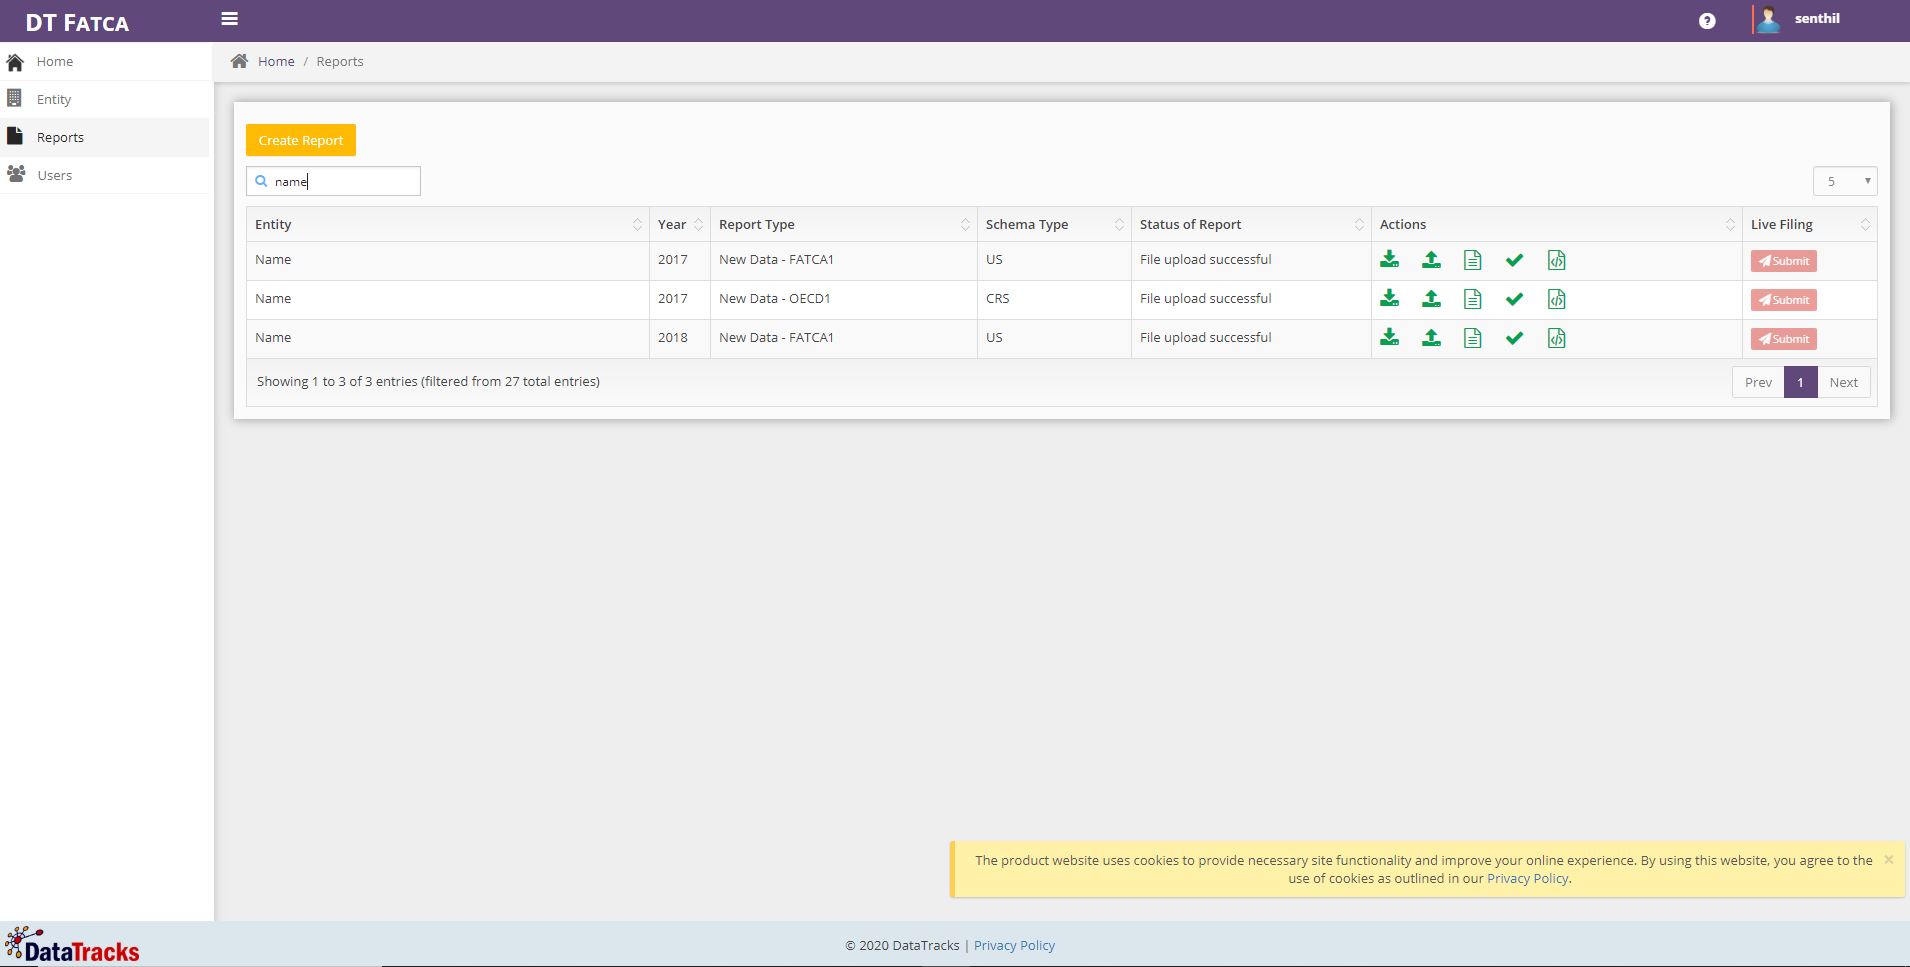
Task: Generate XML for 2018 FATCA1 report
Action: [x=1556, y=338]
